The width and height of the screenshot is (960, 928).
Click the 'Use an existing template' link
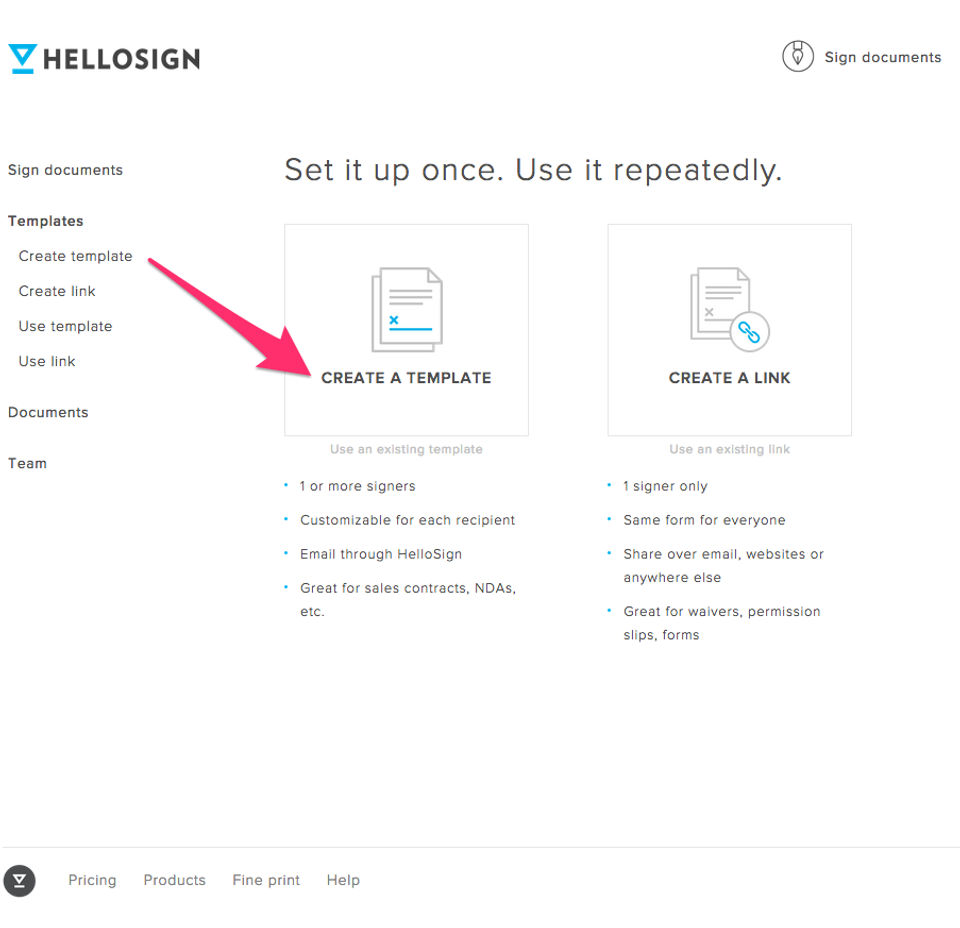tap(406, 449)
